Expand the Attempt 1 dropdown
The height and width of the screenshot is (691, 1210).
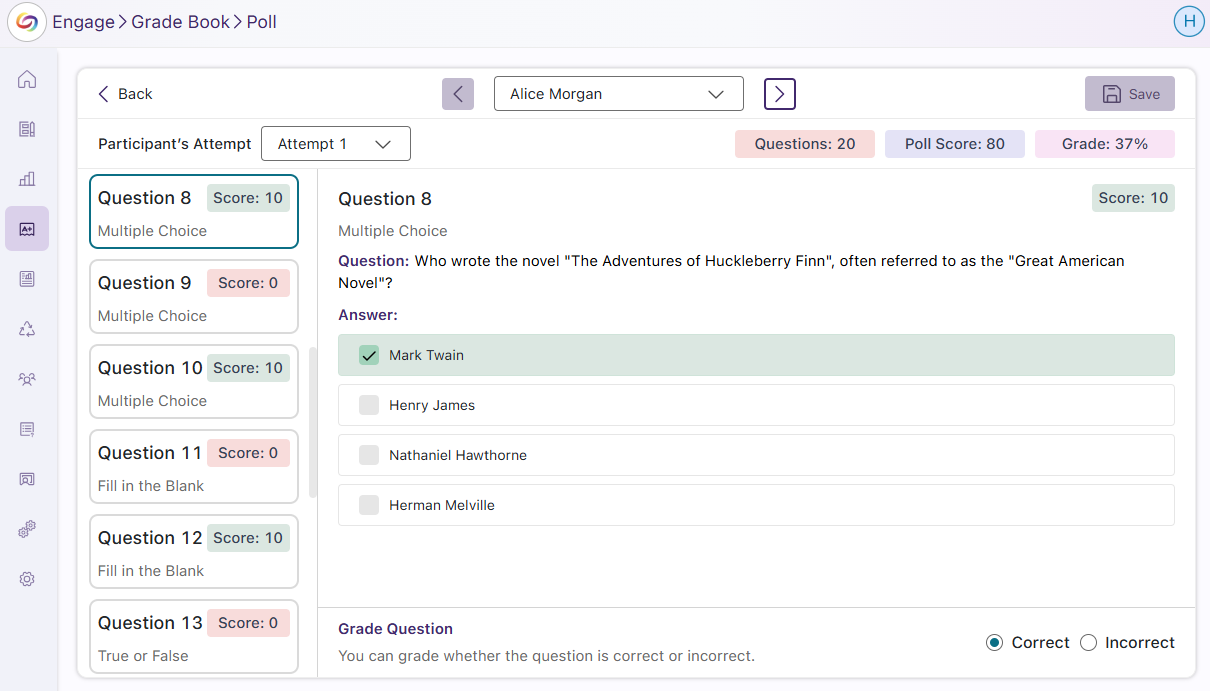click(335, 144)
